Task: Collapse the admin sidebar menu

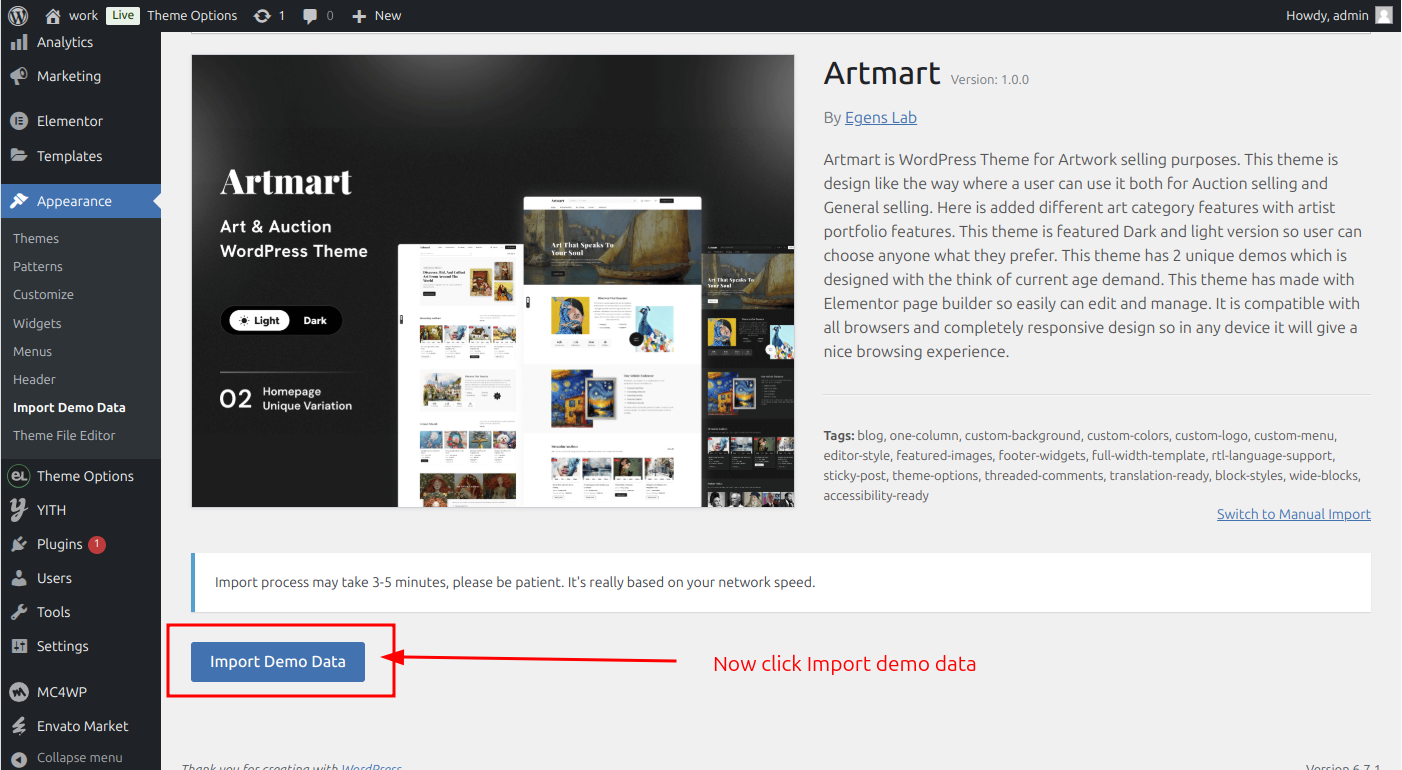Action: pyautogui.click(x=80, y=758)
